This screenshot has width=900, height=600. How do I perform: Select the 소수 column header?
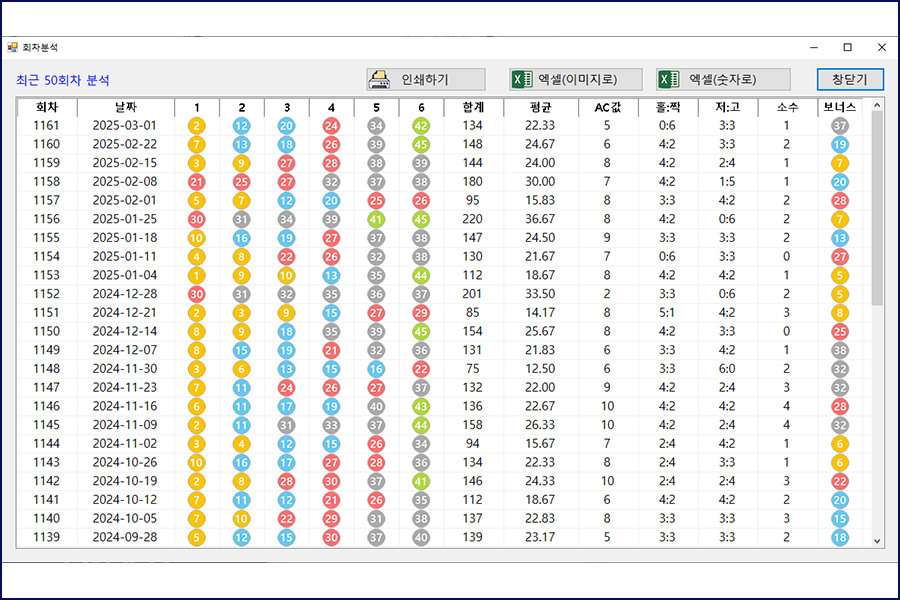click(788, 107)
